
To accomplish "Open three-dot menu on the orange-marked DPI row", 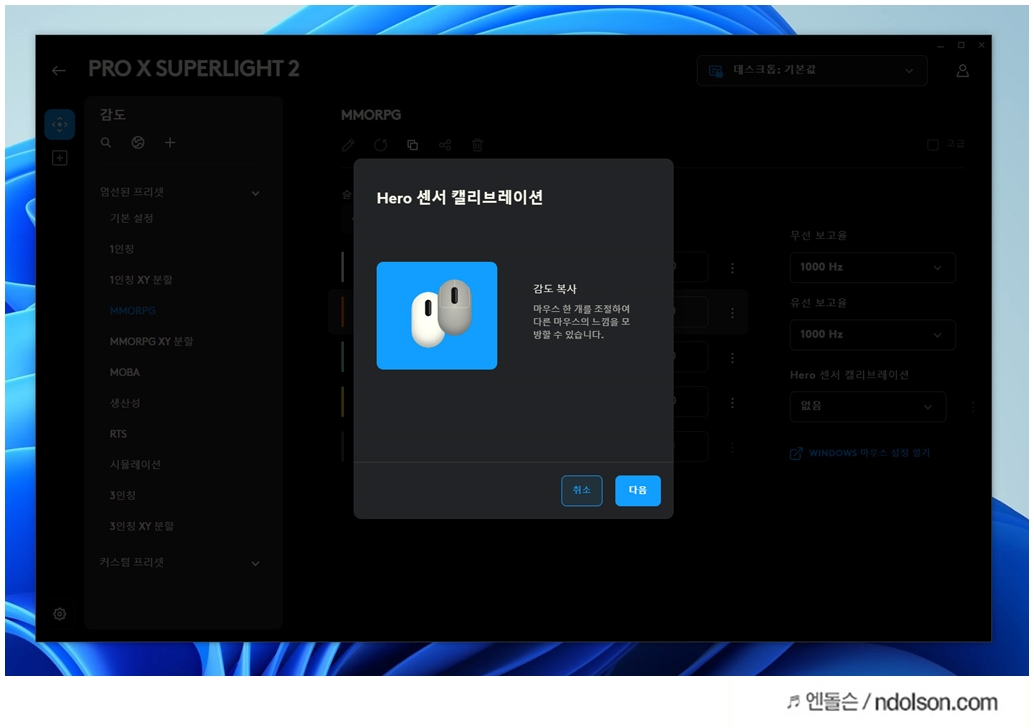I will point(733,313).
